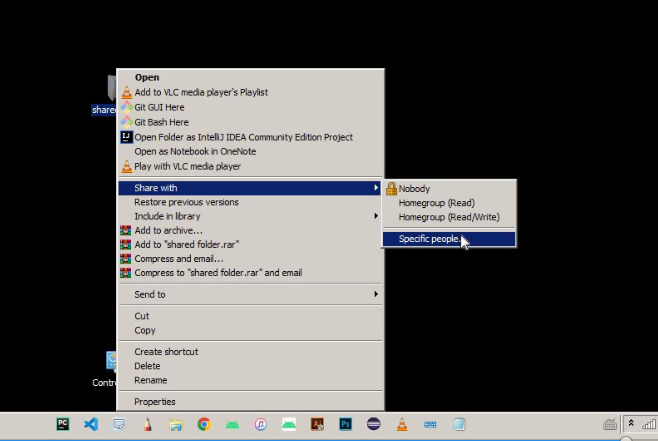Choose Homegroup (Read) sharing option
The image size is (658, 441).
tap(436, 203)
